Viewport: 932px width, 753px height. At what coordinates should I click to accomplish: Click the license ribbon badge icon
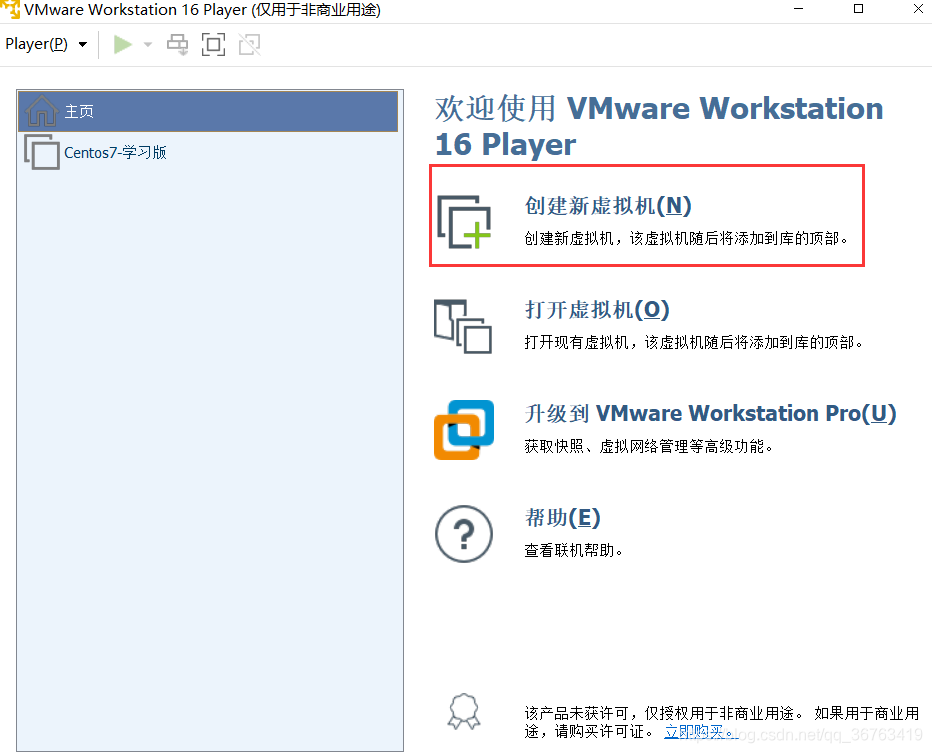[x=464, y=711]
